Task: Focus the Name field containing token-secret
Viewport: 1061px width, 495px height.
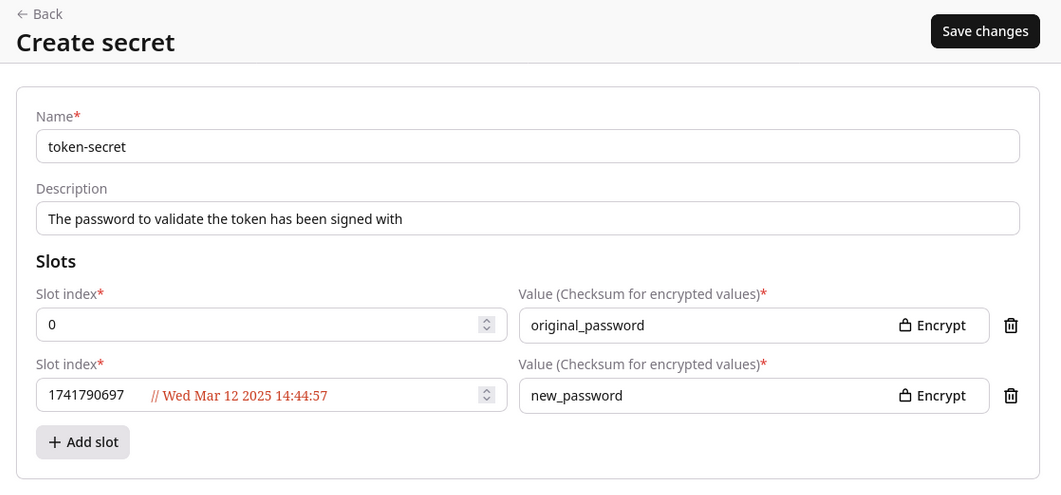Action: (x=527, y=146)
